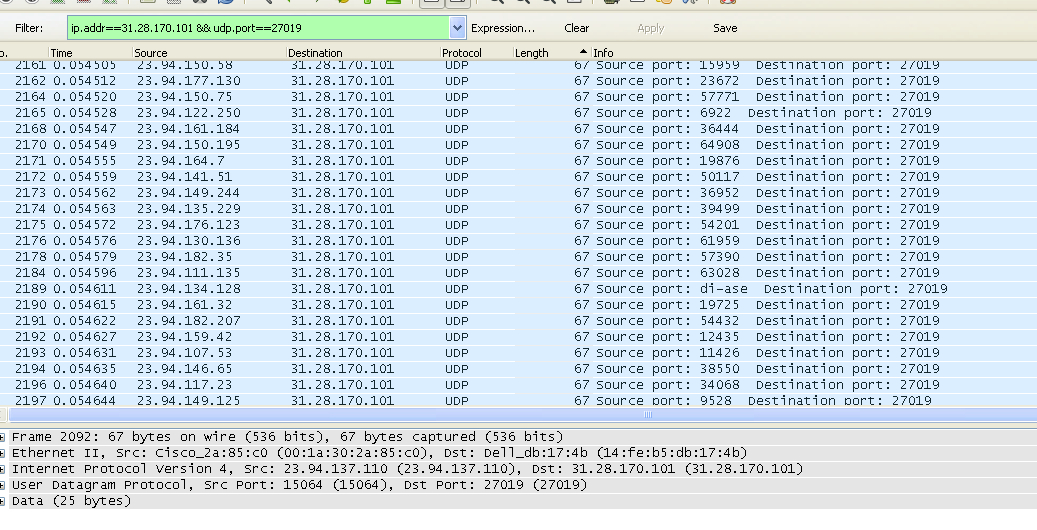
Task: Select packet 2164 from 23.94.150.75
Action: click(x=518, y=97)
